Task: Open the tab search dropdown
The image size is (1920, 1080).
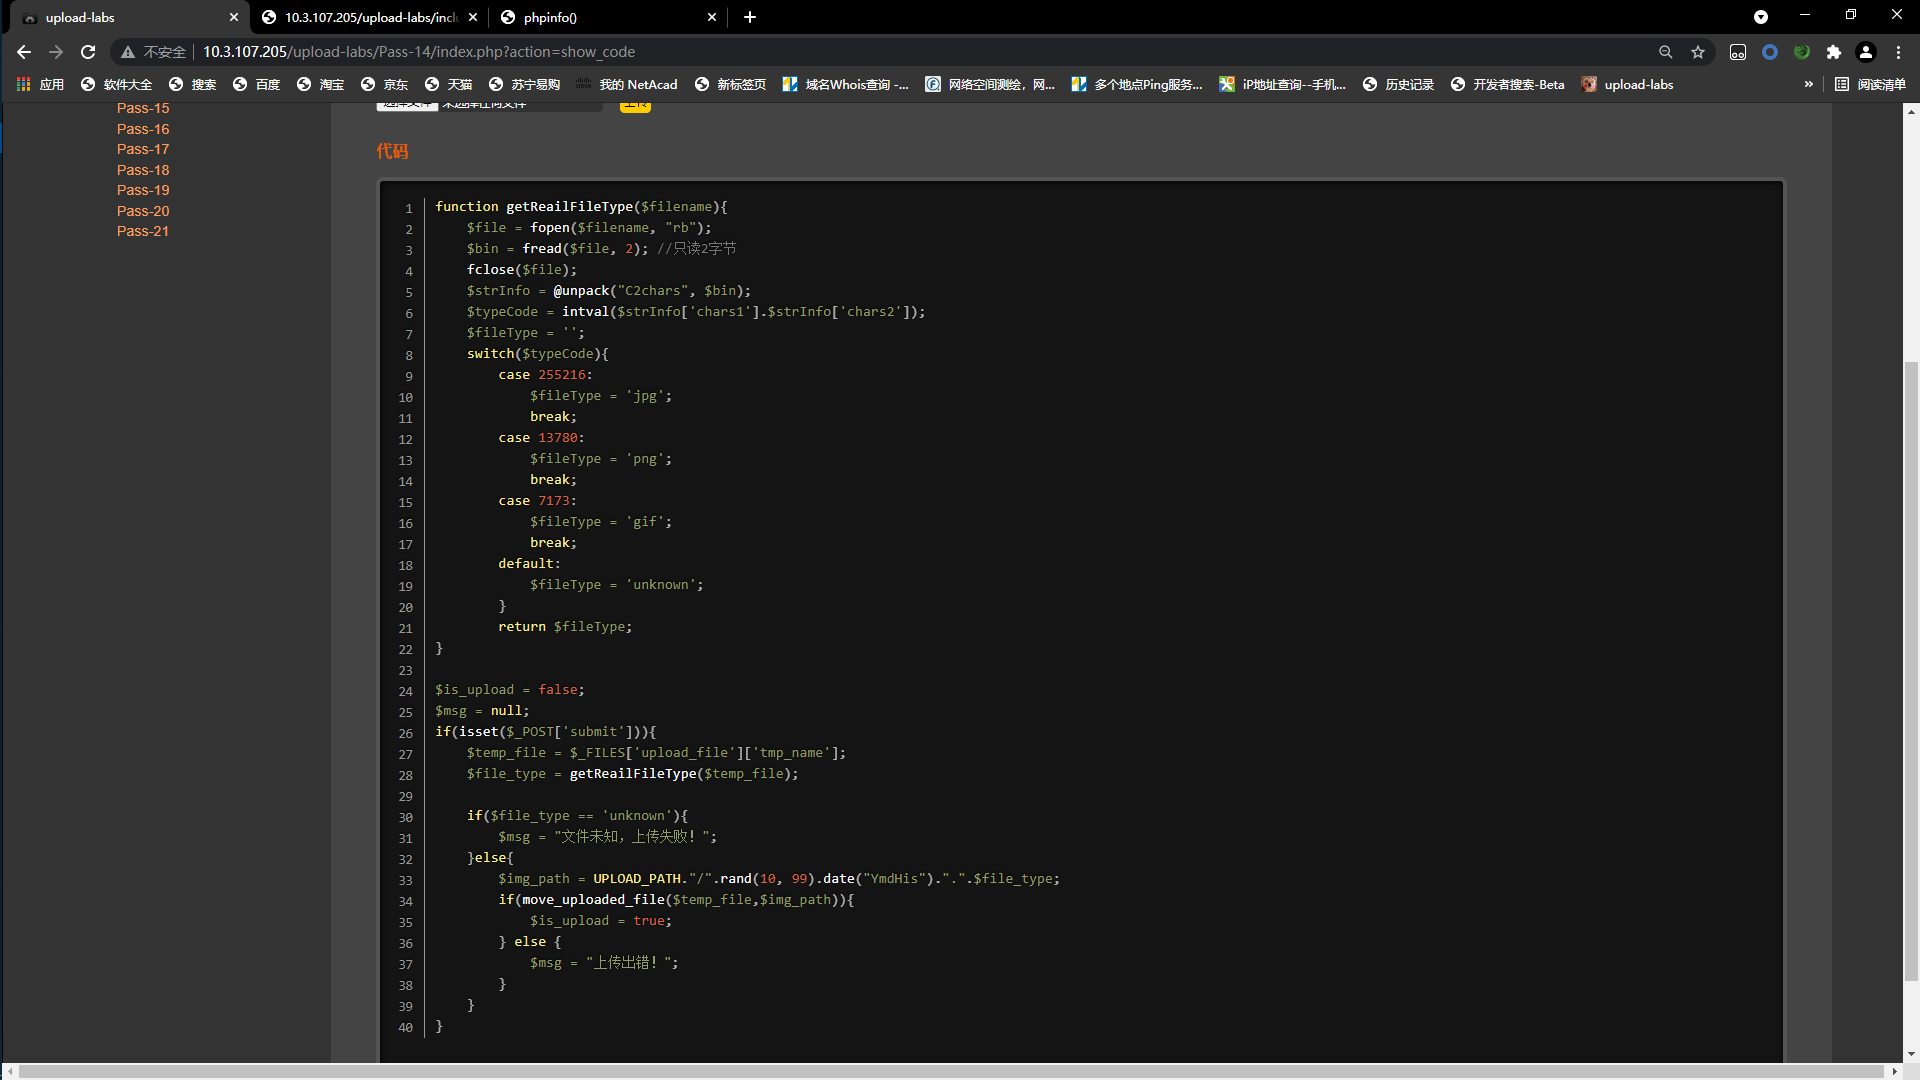Action: tap(1761, 17)
